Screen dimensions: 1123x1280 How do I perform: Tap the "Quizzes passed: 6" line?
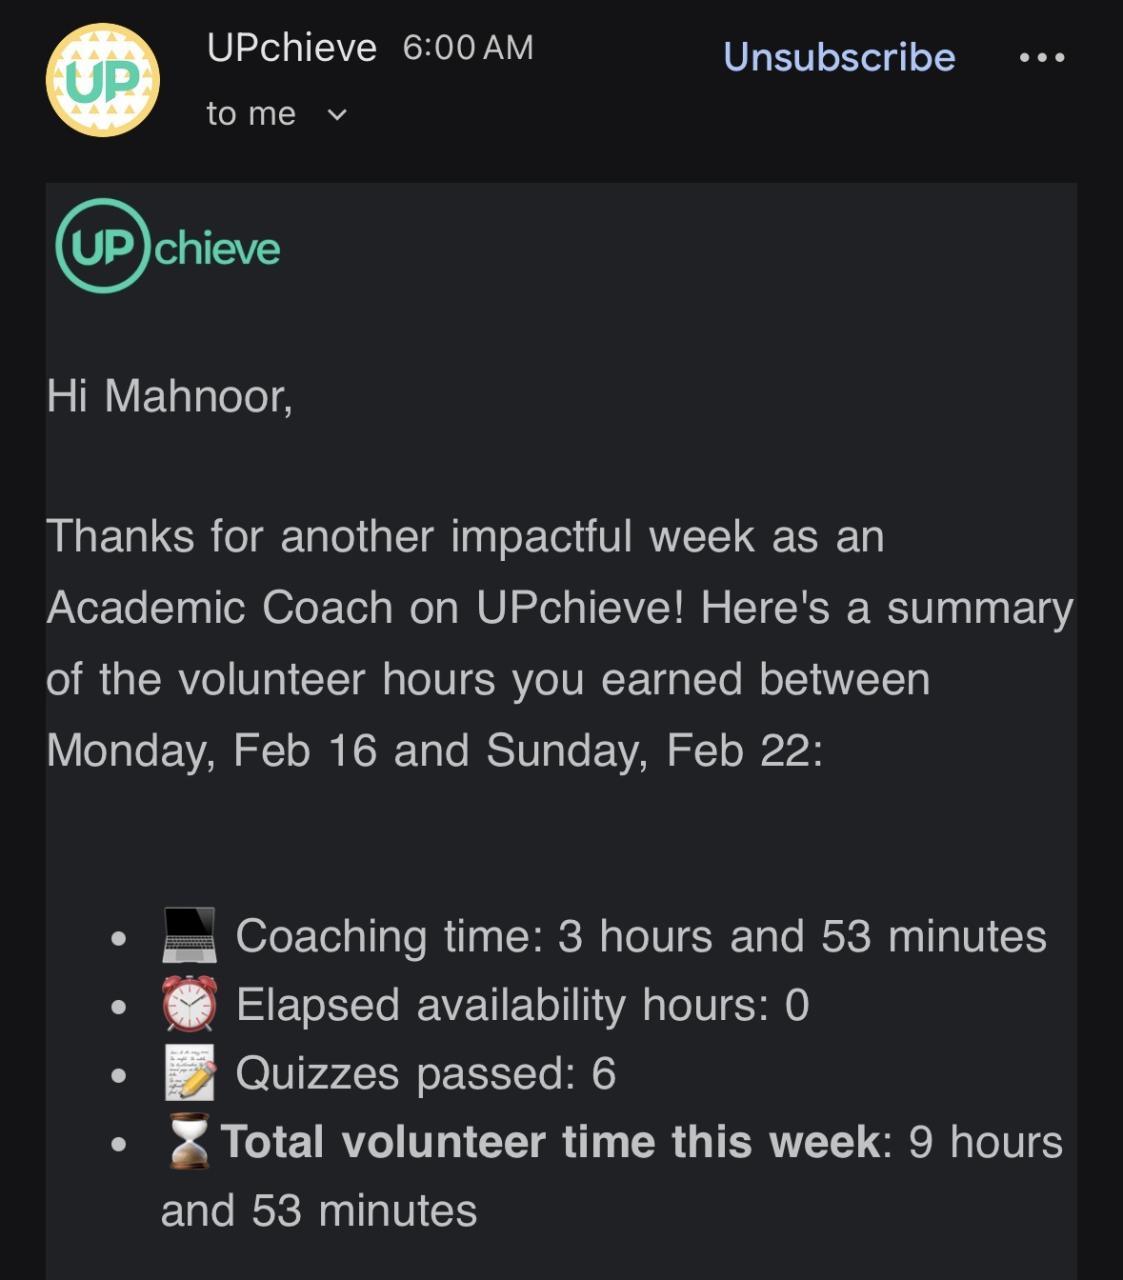[x=425, y=1074]
